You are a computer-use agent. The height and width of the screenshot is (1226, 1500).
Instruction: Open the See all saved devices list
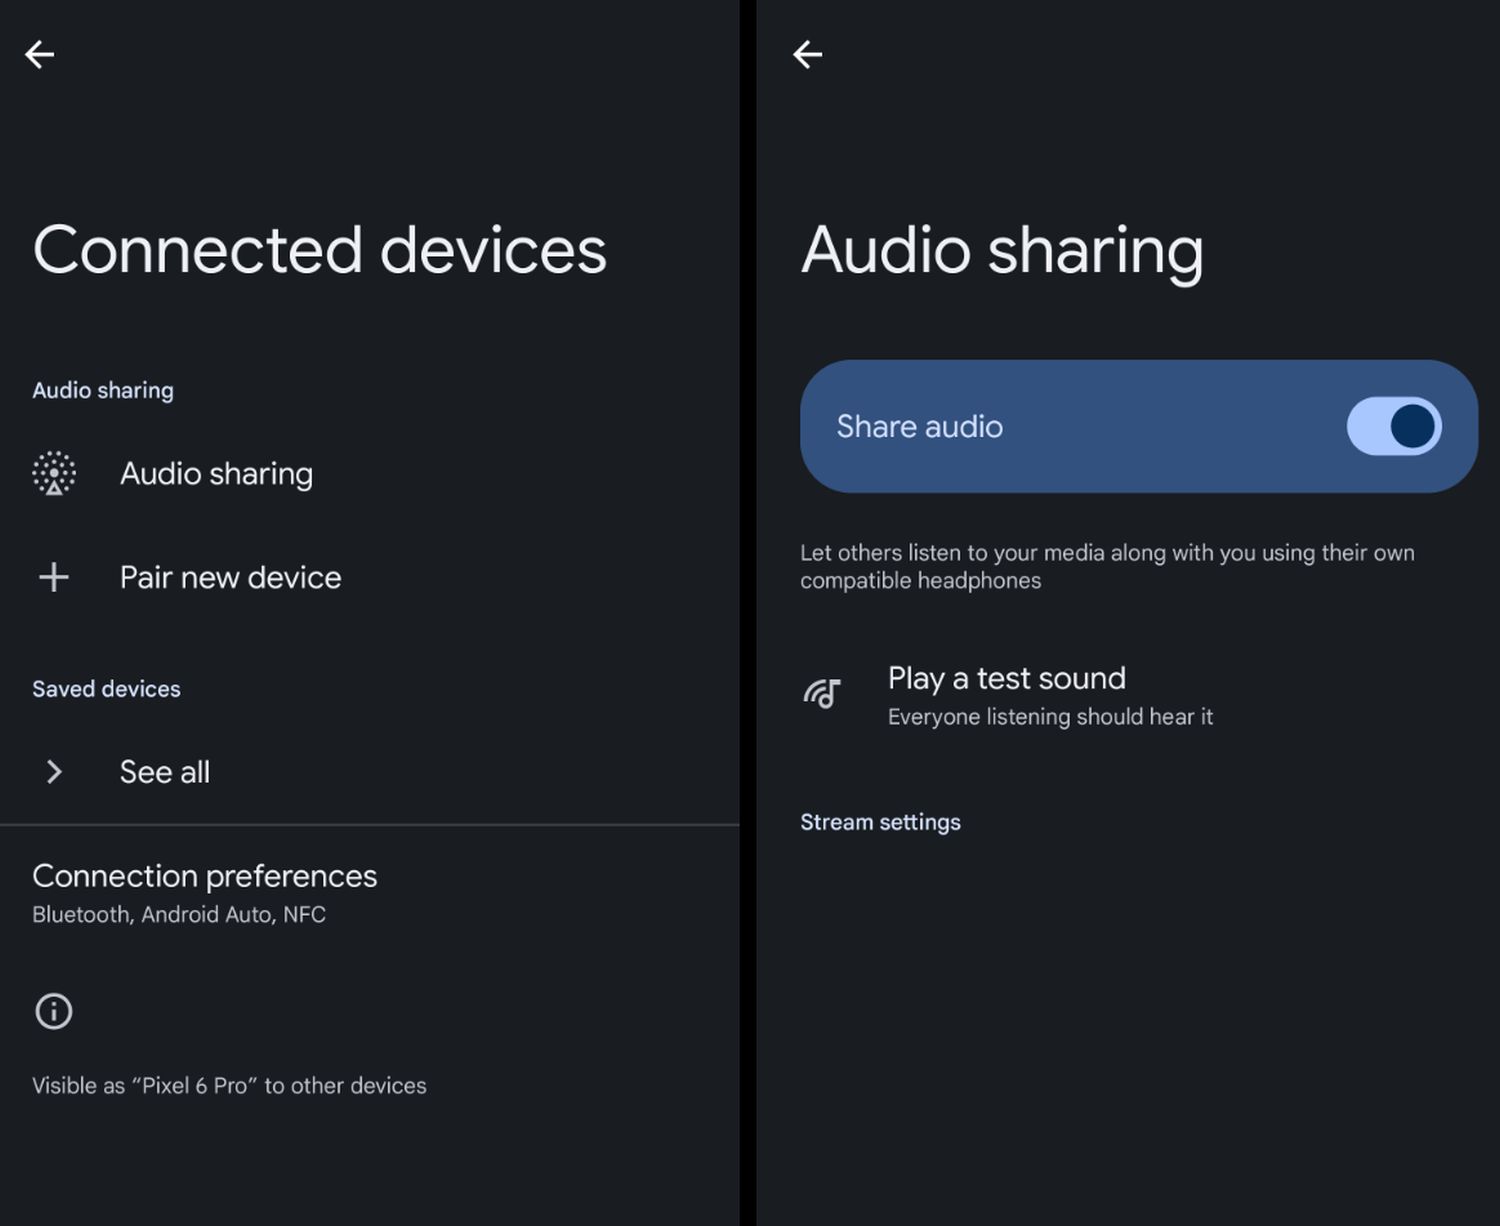pos(165,772)
